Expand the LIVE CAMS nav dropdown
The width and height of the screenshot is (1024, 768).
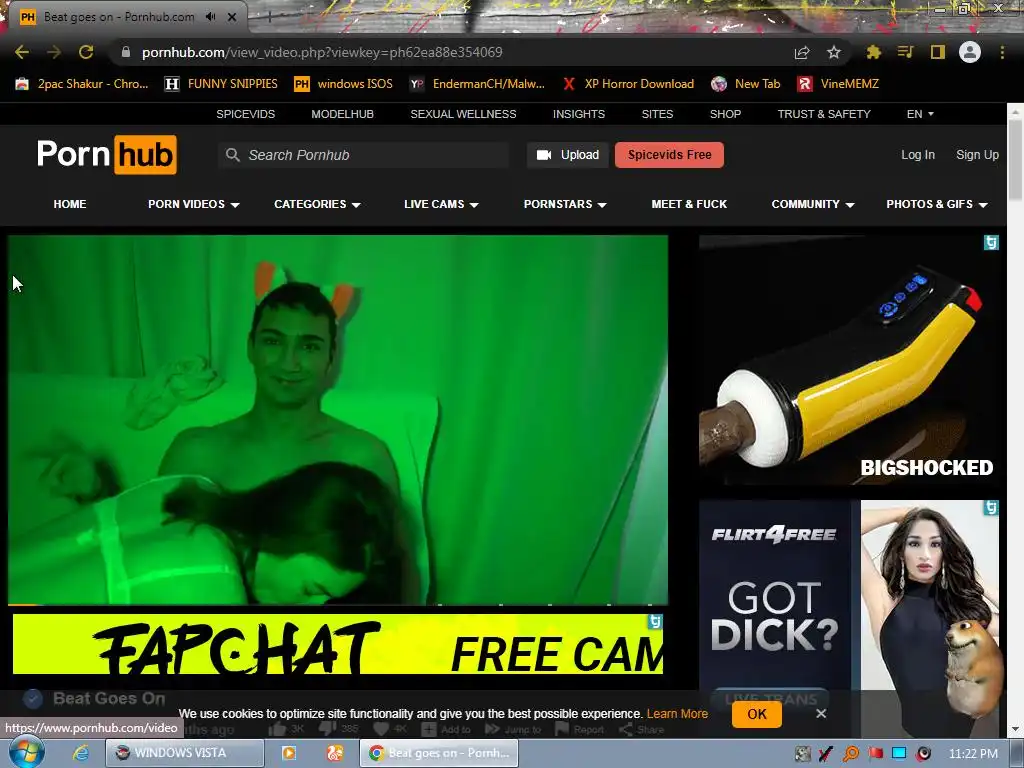(441, 204)
